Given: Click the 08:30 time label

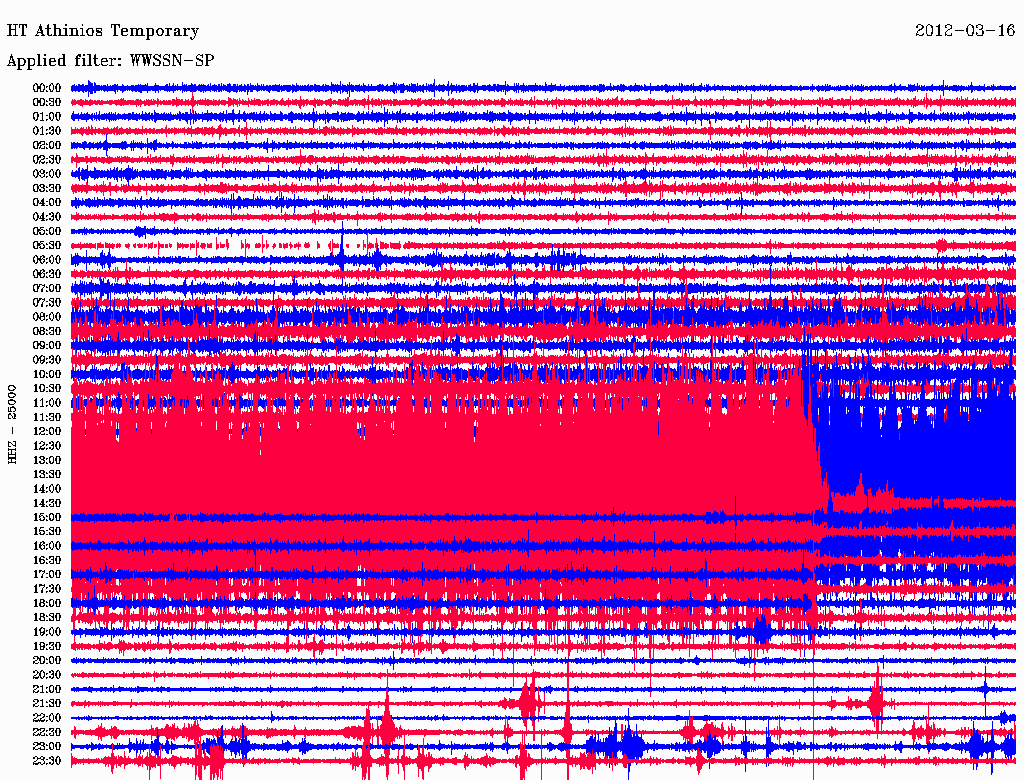Looking at the screenshot, I should (x=47, y=331).
